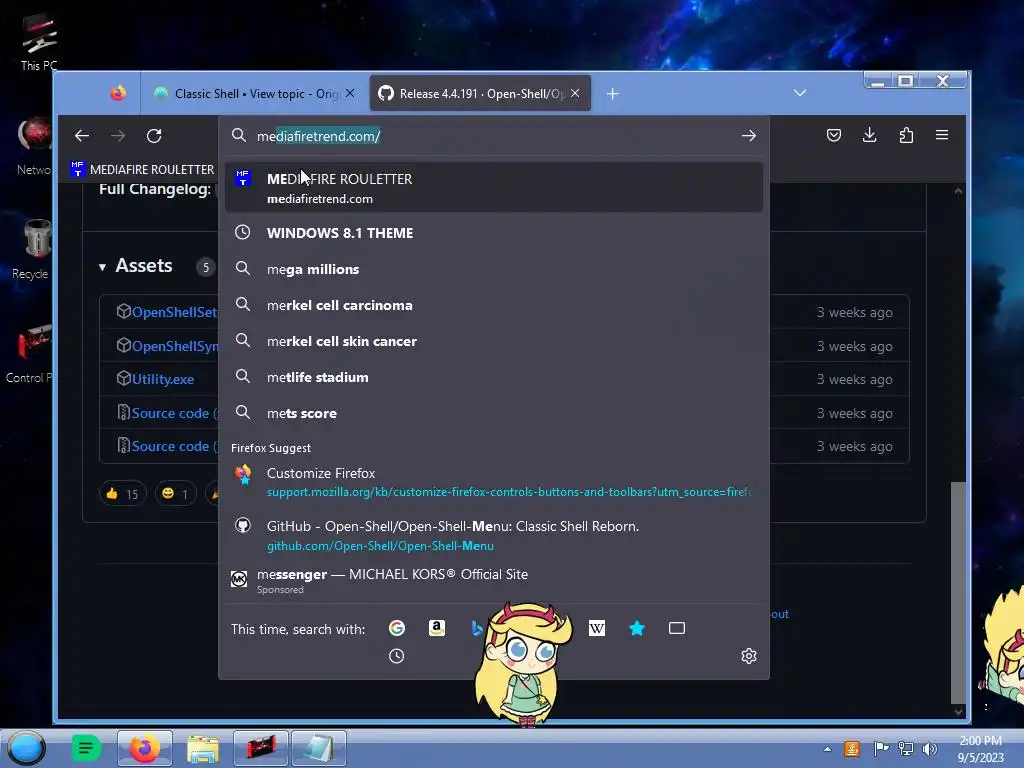The image size is (1024, 768).
Task: Show hidden tray icons arrow
Action: coord(827,749)
